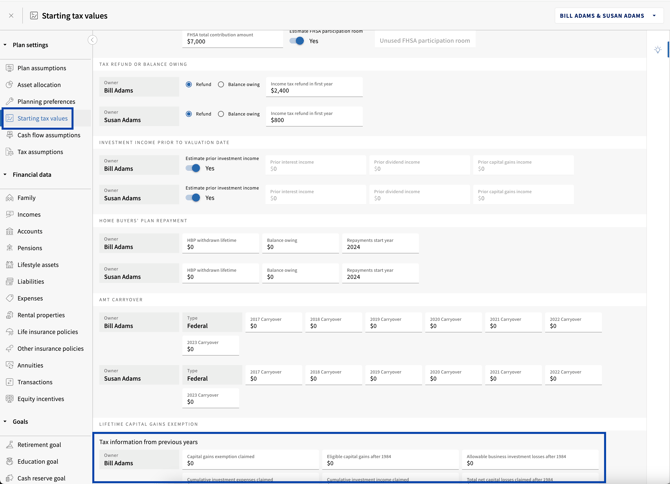Click the Plan assumptions sidebar icon
The image size is (670, 484).
(x=9, y=68)
